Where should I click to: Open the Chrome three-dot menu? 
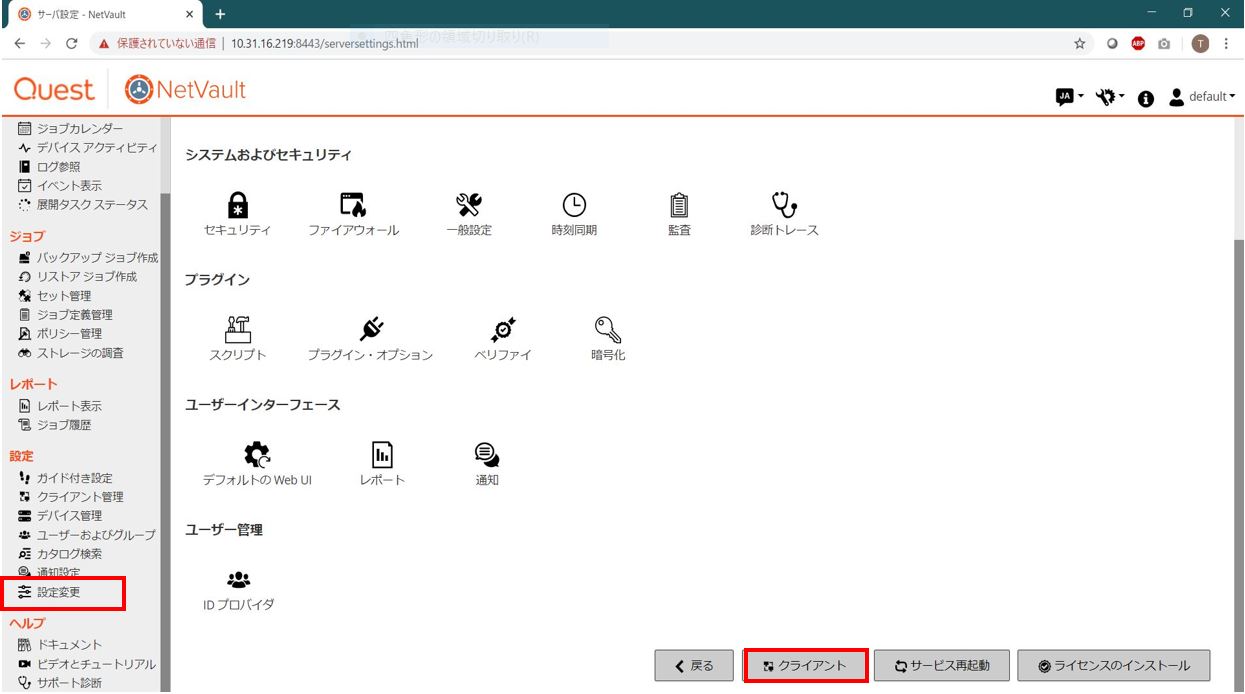[1226, 43]
